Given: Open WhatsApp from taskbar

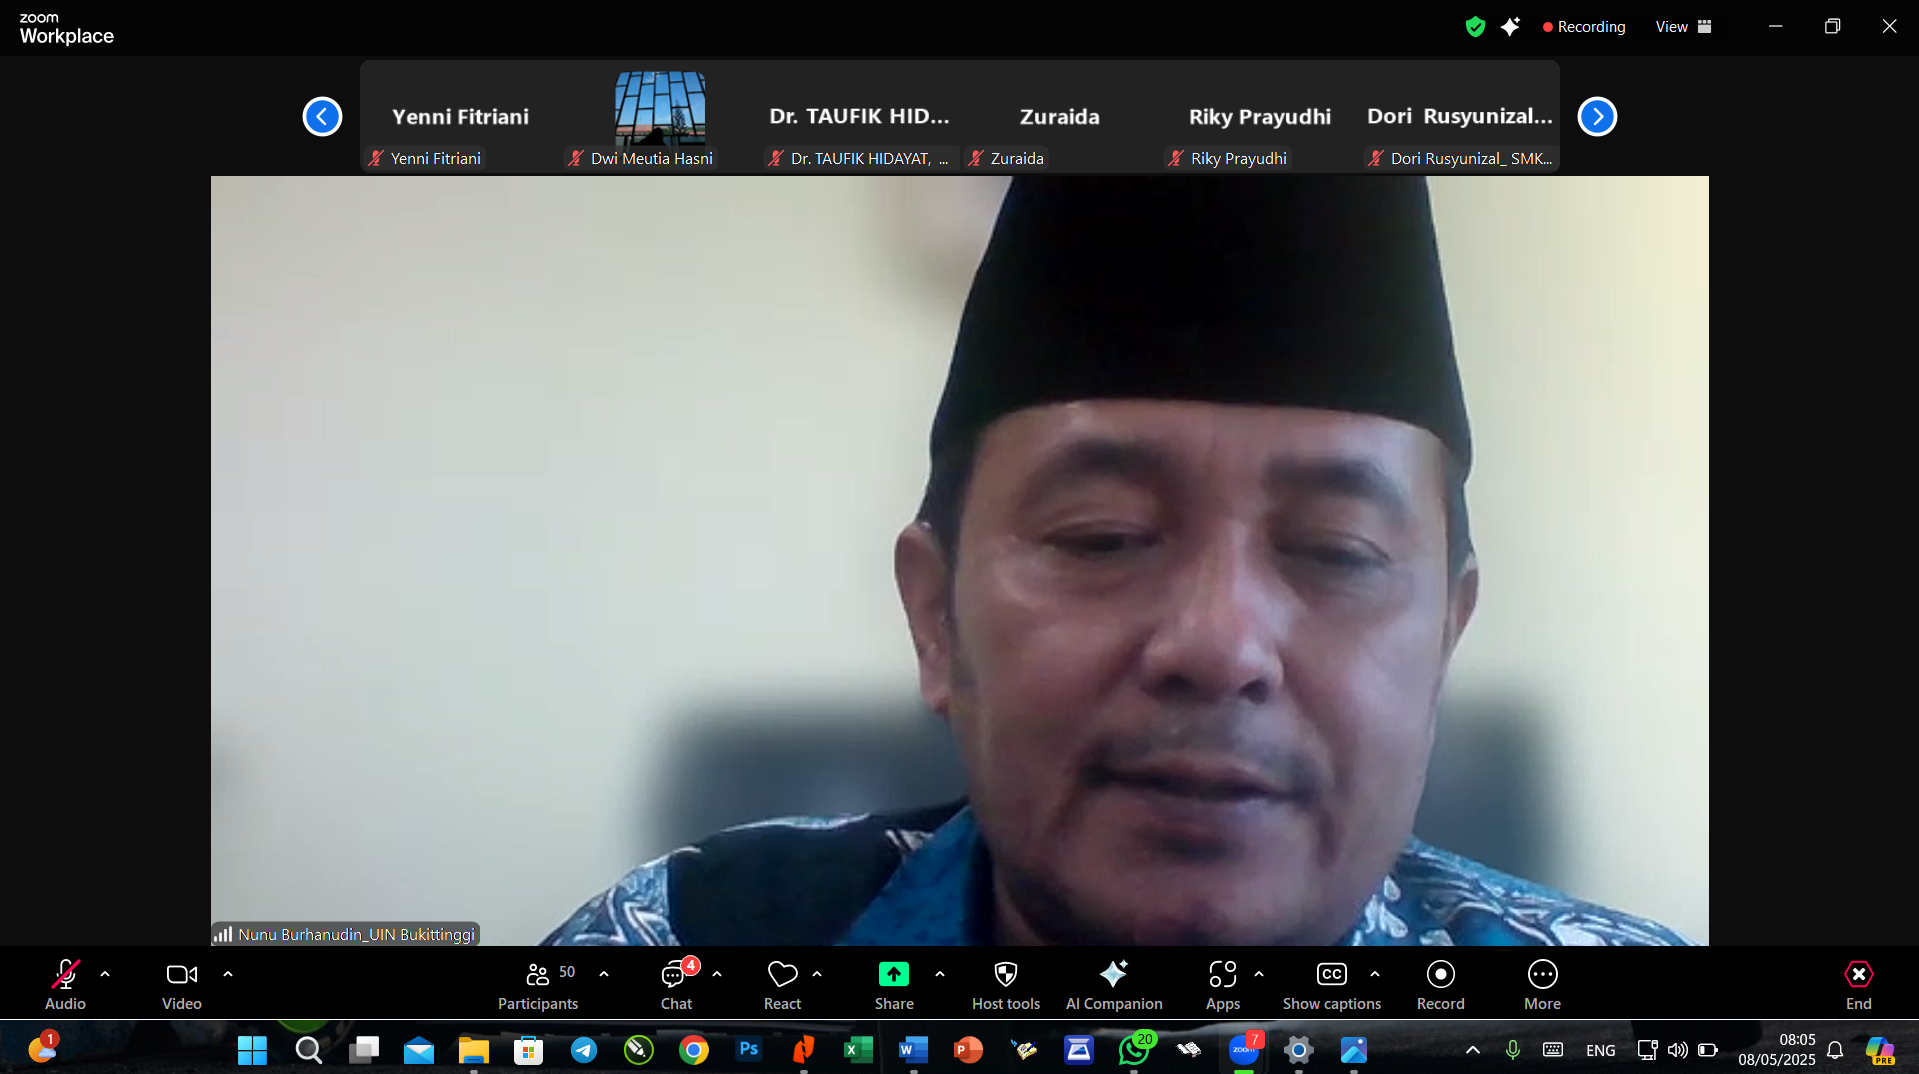Looking at the screenshot, I should pyautogui.click(x=1134, y=1050).
